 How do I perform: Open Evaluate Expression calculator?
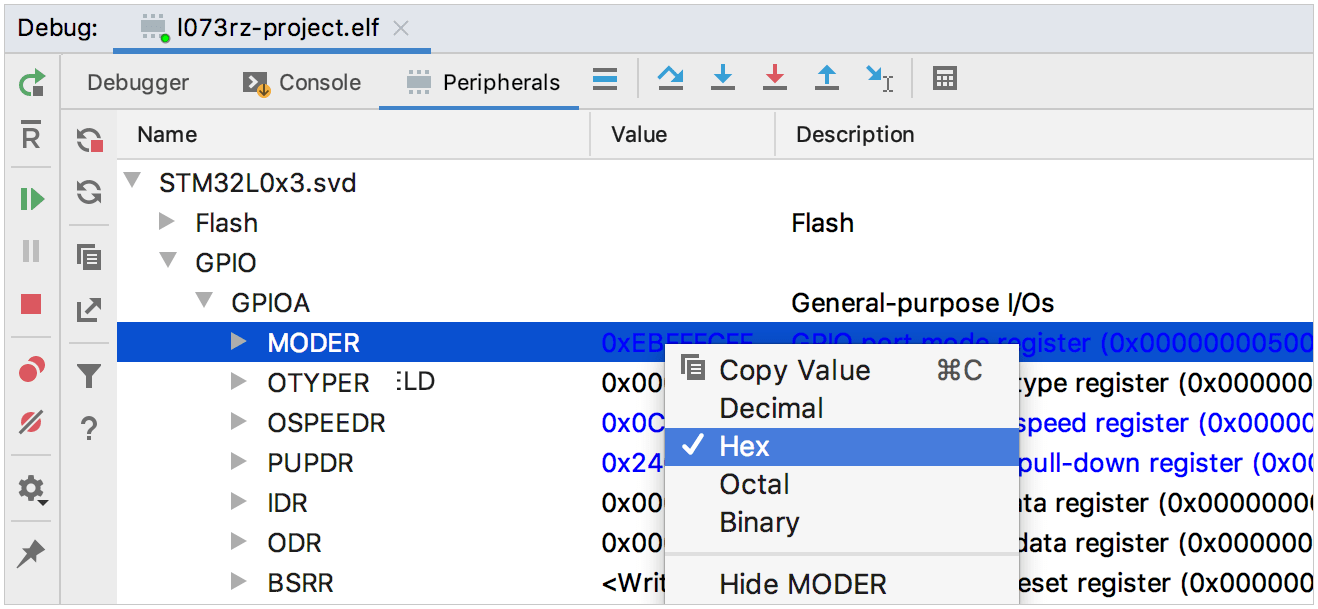pyautogui.click(x=944, y=80)
